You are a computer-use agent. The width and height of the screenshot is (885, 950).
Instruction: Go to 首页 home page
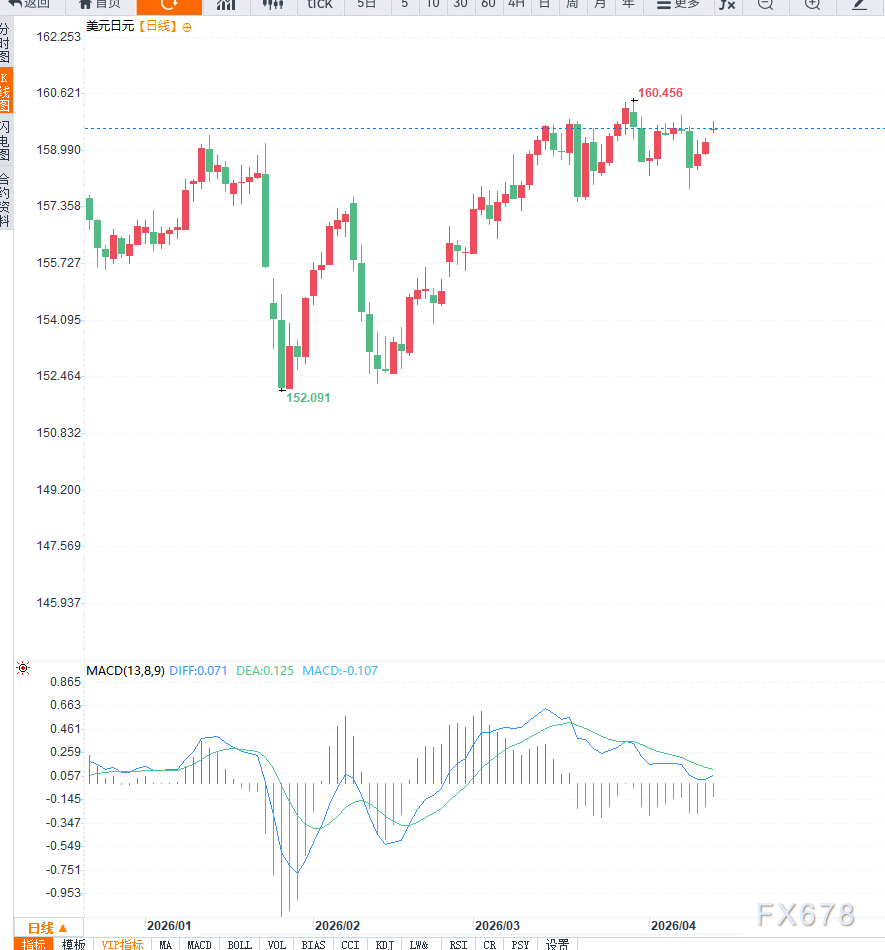pyautogui.click(x=100, y=5)
